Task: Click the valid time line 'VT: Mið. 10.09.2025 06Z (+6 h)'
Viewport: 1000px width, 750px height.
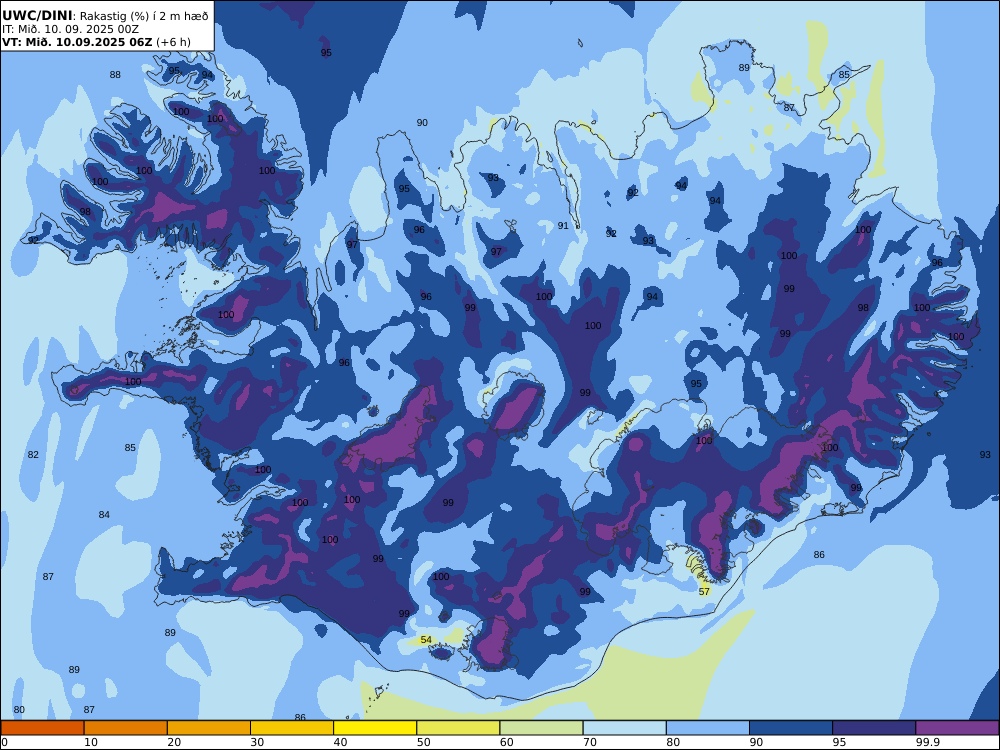Action: click(x=96, y=42)
